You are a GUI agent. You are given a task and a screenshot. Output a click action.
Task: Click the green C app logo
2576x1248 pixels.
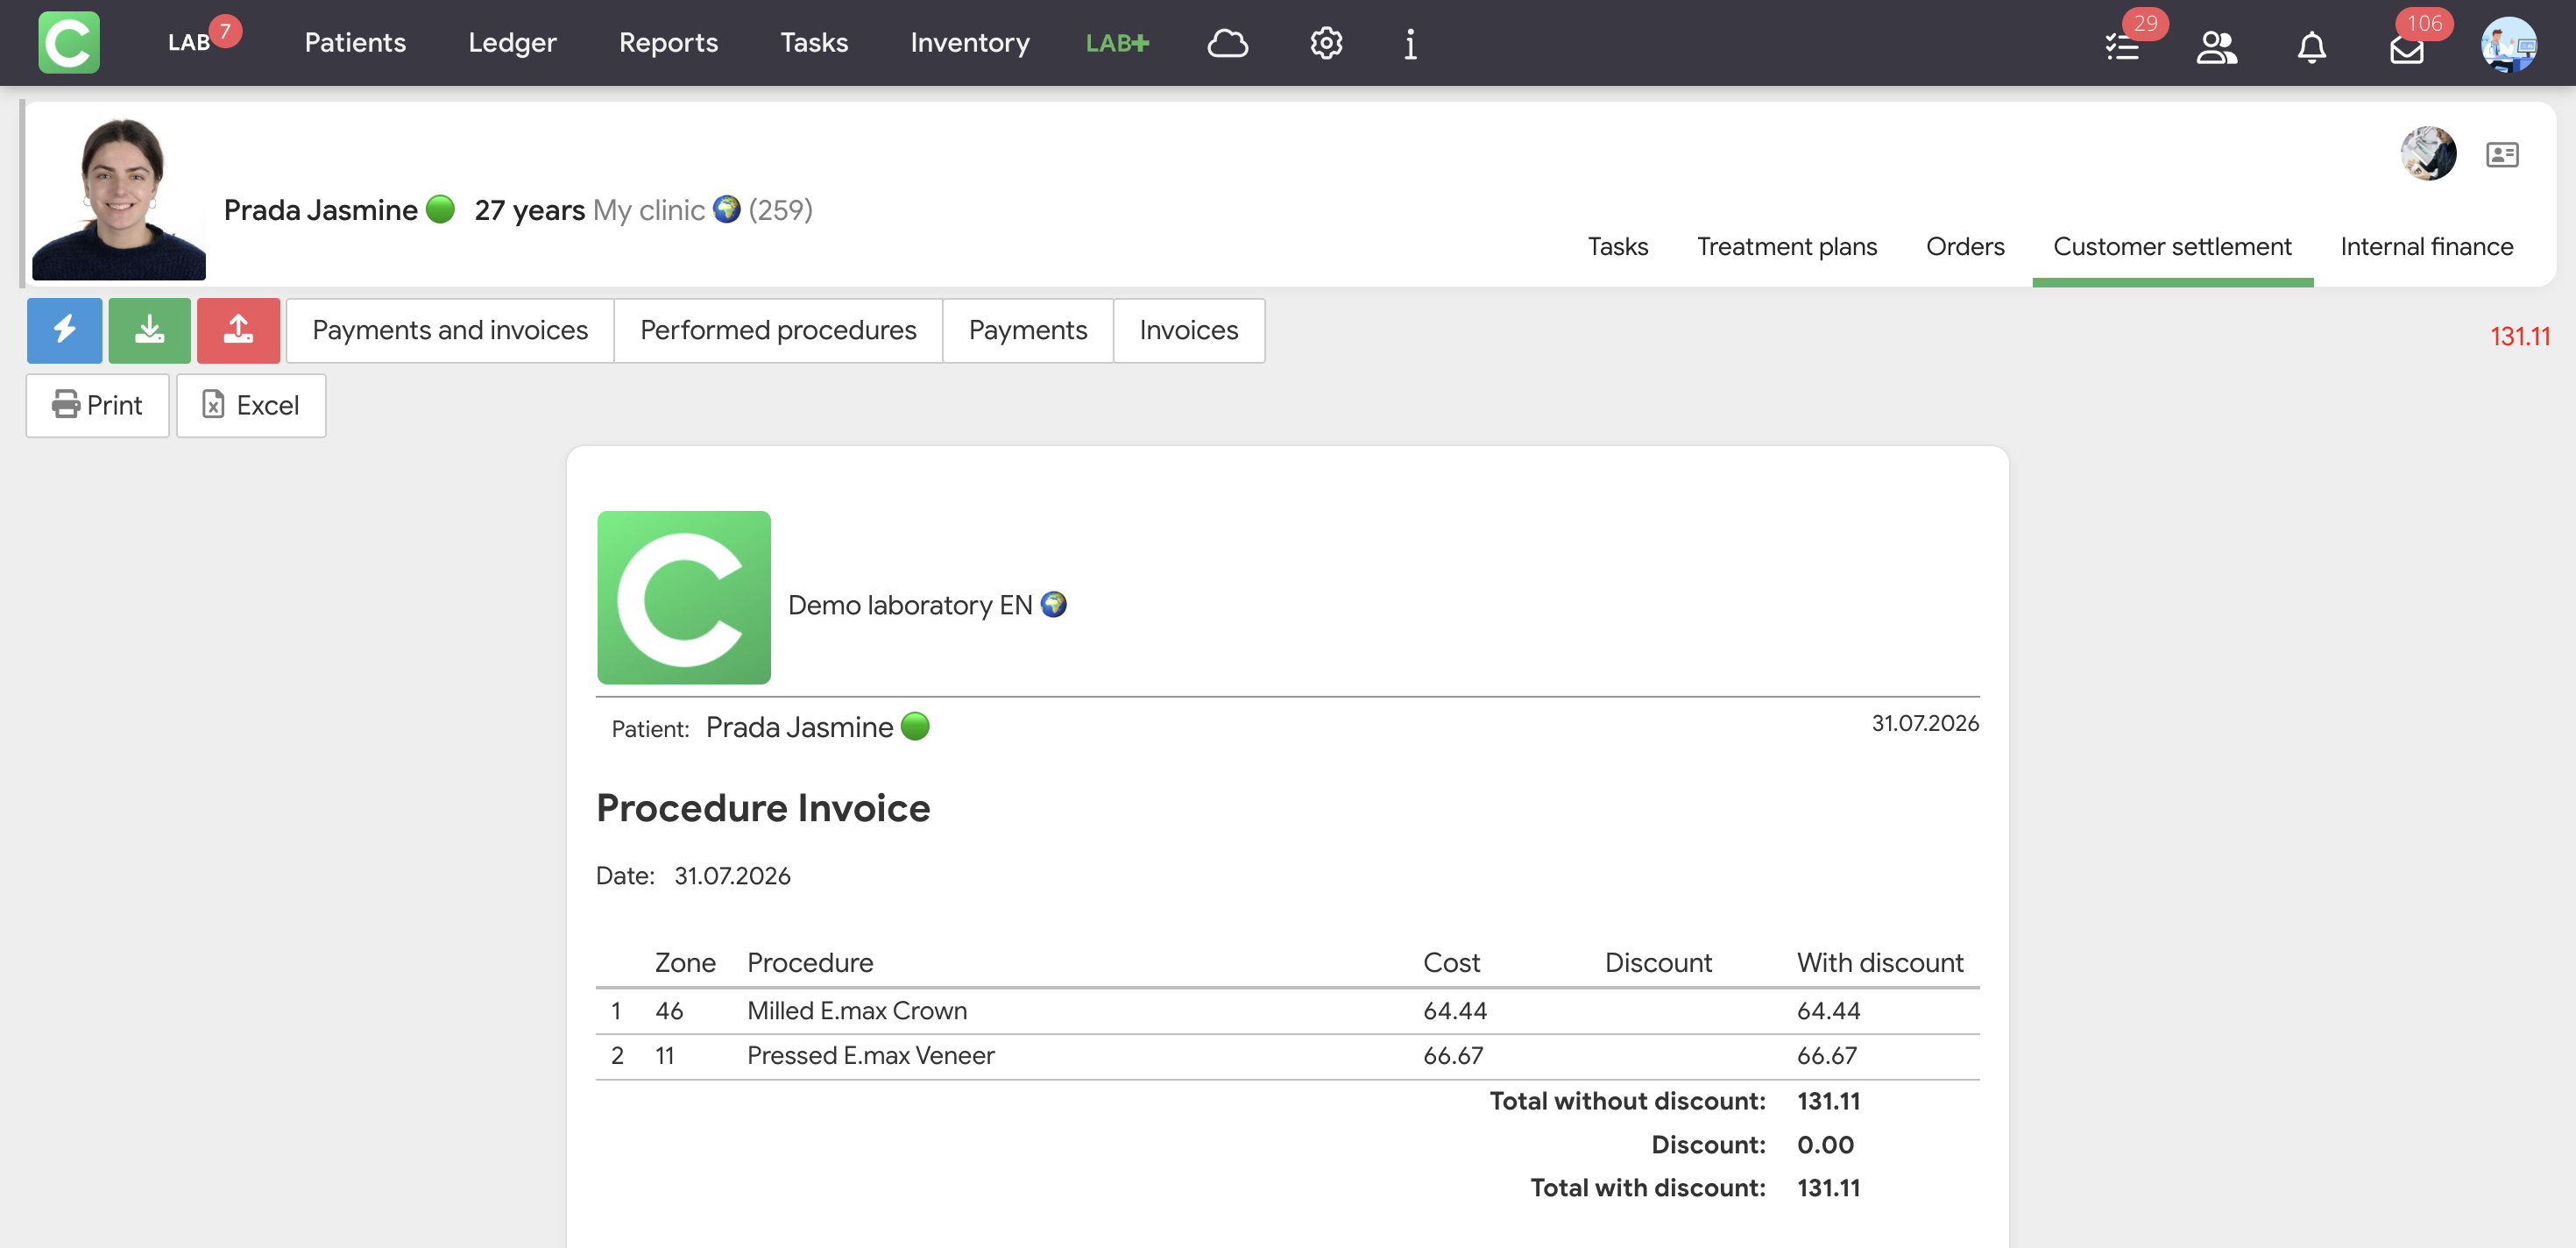point(69,42)
